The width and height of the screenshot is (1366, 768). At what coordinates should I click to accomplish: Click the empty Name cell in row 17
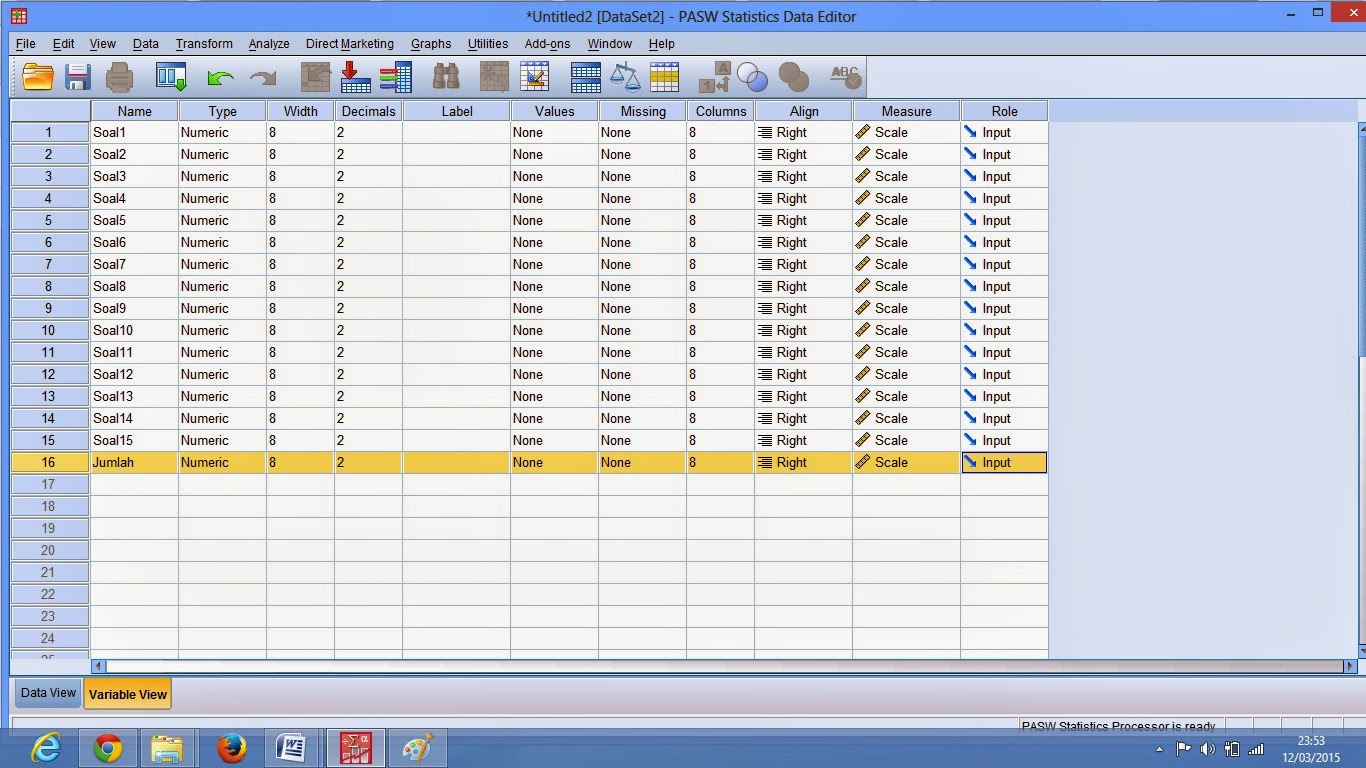pyautogui.click(x=134, y=484)
